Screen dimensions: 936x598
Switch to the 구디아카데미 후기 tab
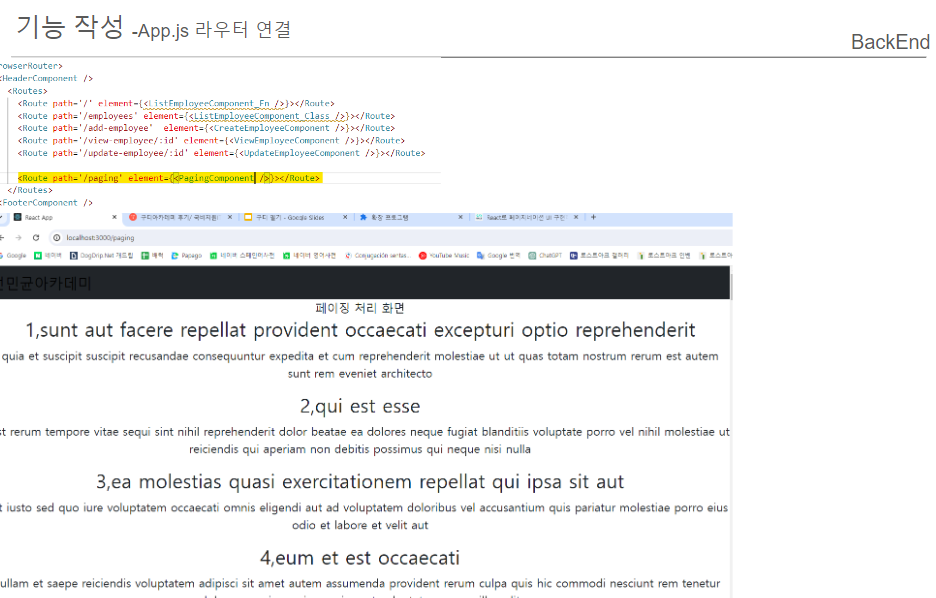click(180, 218)
